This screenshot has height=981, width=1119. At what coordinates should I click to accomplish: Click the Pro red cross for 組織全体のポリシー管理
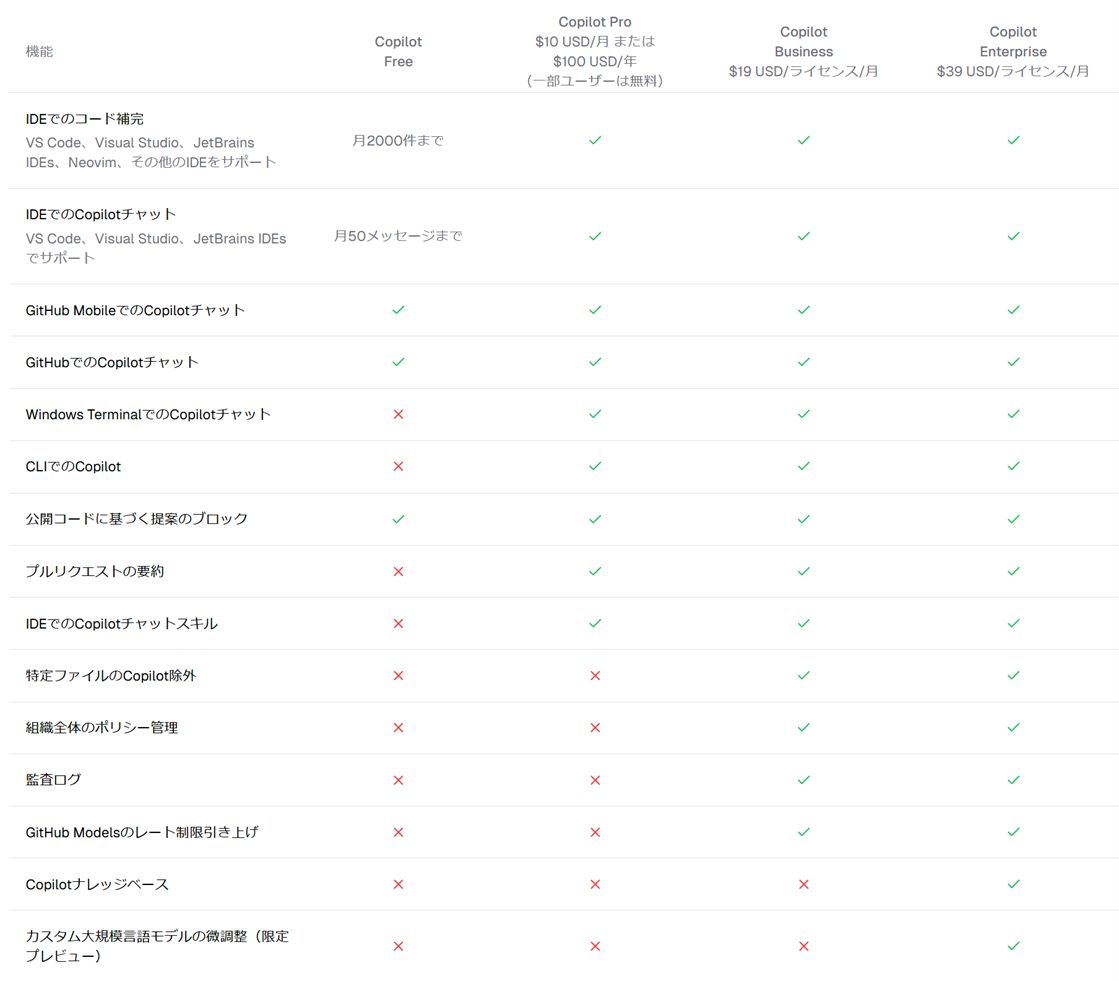pyautogui.click(x=595, y=728)
